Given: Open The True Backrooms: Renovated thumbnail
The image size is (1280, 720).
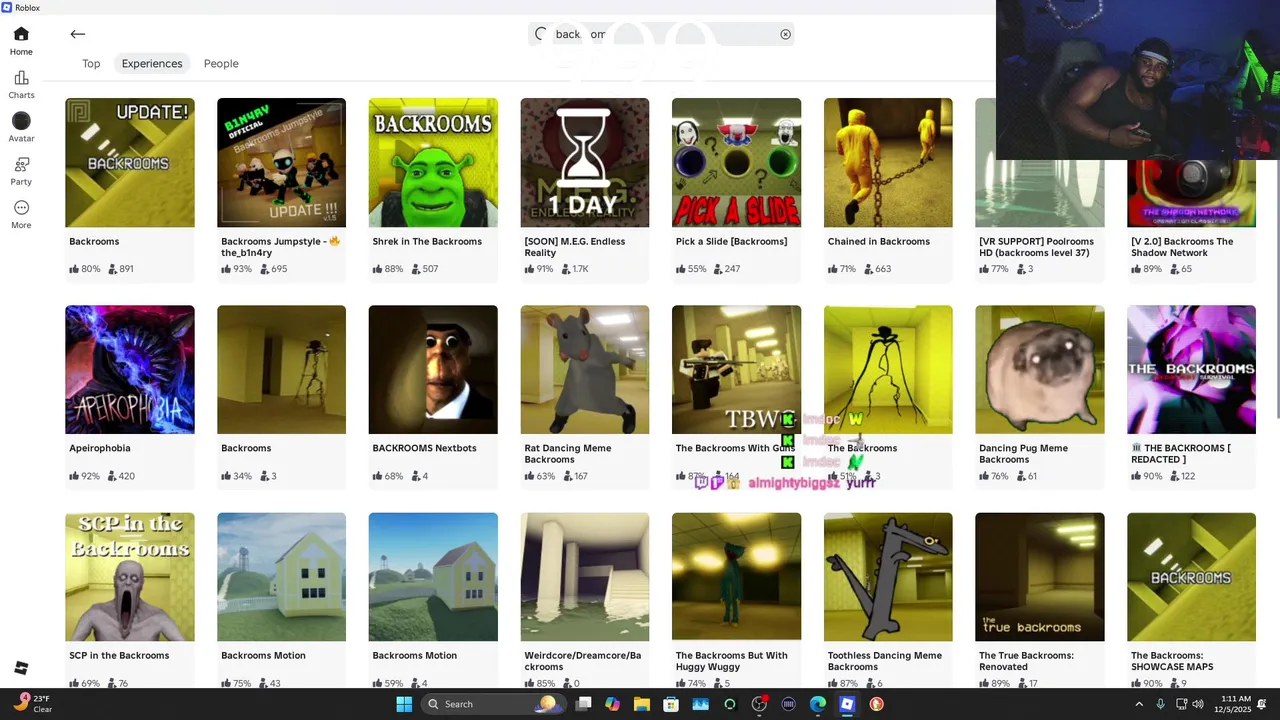Looking at the screenshot, I should [1040, 577].
